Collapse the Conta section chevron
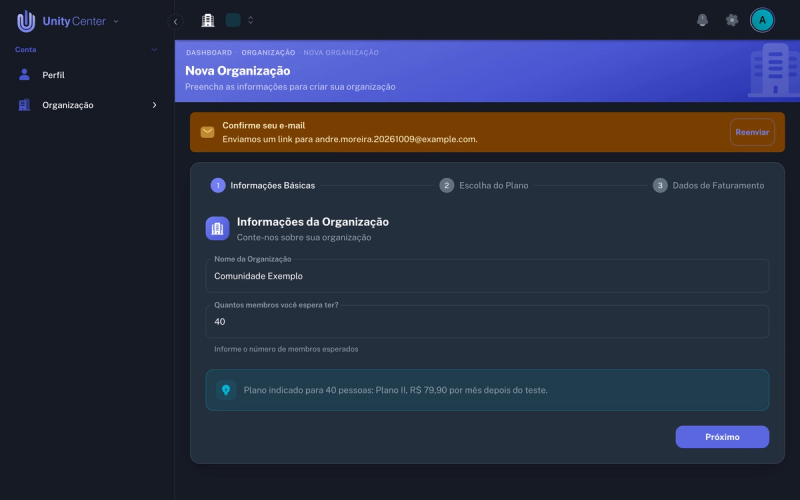Viewport: 800px width, 500px height. (x=154, y=49)
